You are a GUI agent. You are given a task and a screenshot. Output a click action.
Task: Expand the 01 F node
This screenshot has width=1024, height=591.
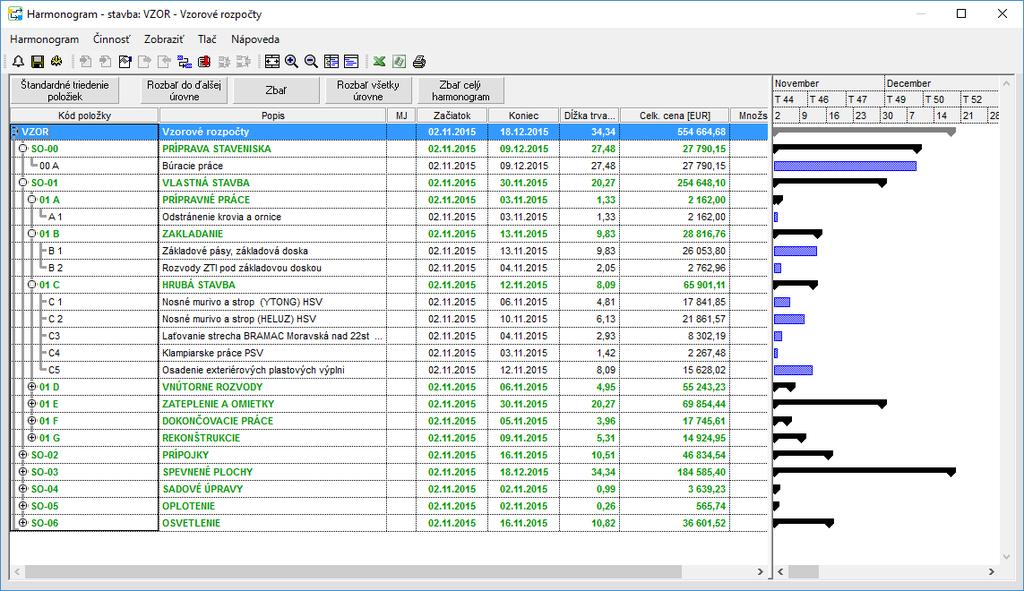pos(31,421)
